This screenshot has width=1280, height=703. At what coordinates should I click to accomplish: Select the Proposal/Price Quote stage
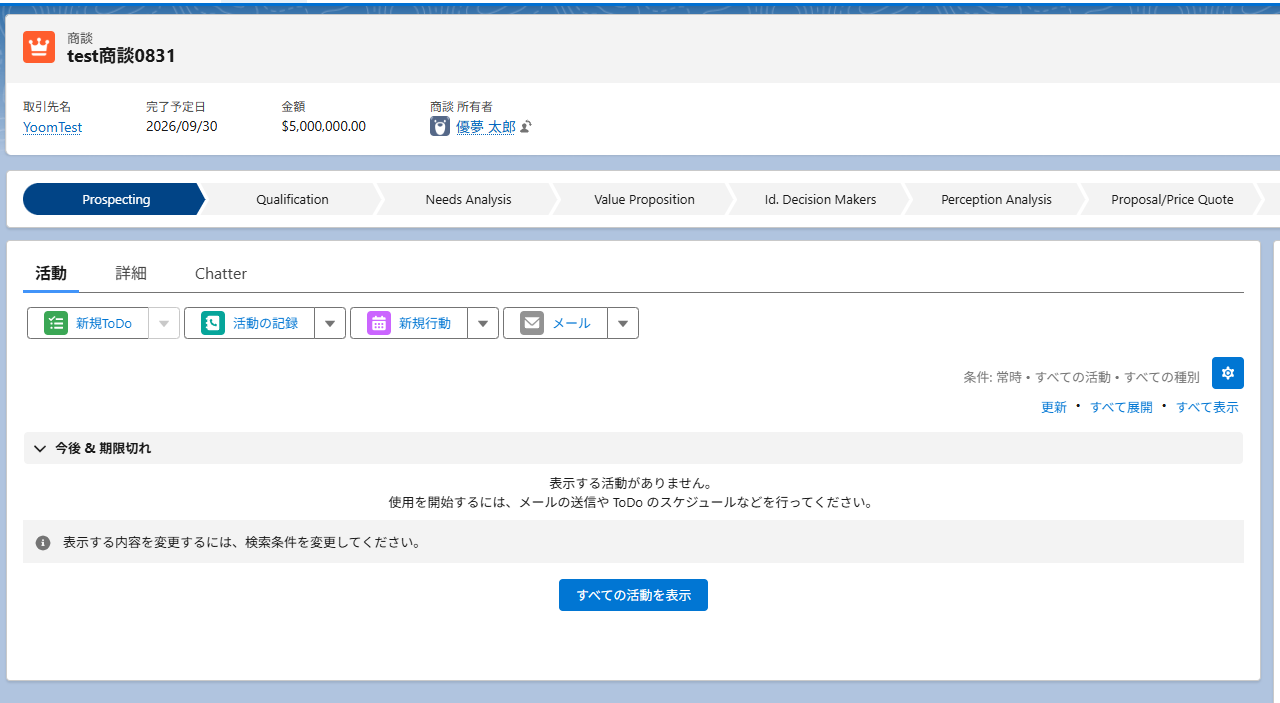(1172, 199)
